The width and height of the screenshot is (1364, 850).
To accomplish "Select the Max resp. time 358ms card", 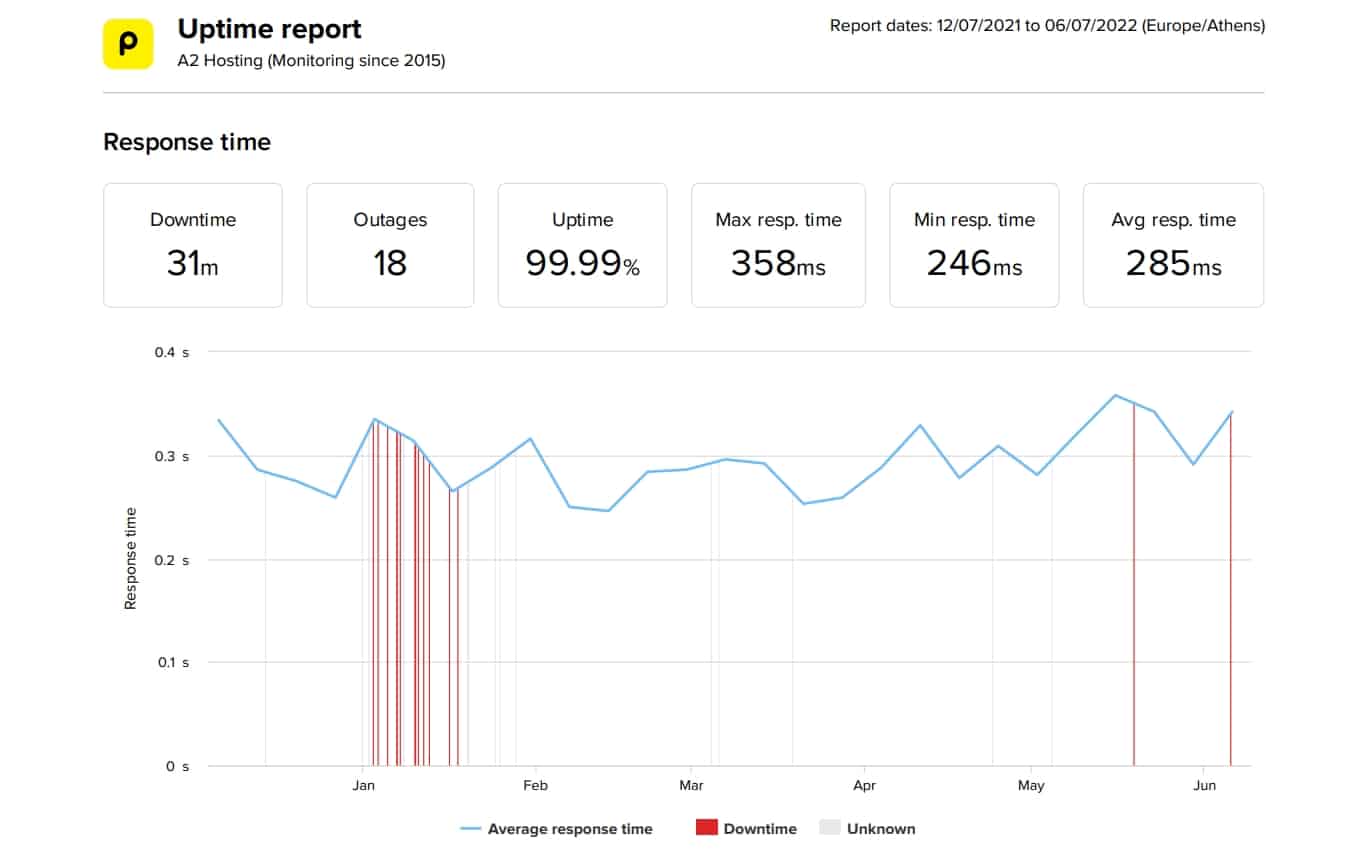I will click(778, 245).
